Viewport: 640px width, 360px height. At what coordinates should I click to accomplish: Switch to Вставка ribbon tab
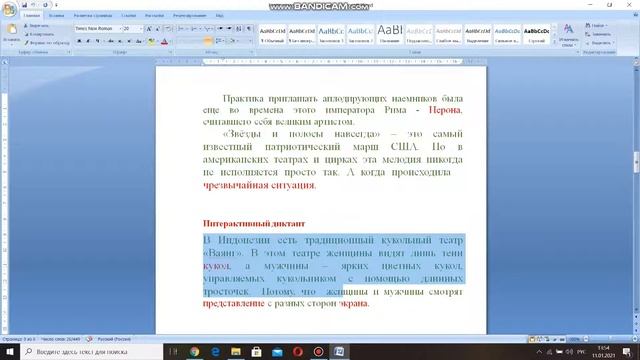(56, 16)
